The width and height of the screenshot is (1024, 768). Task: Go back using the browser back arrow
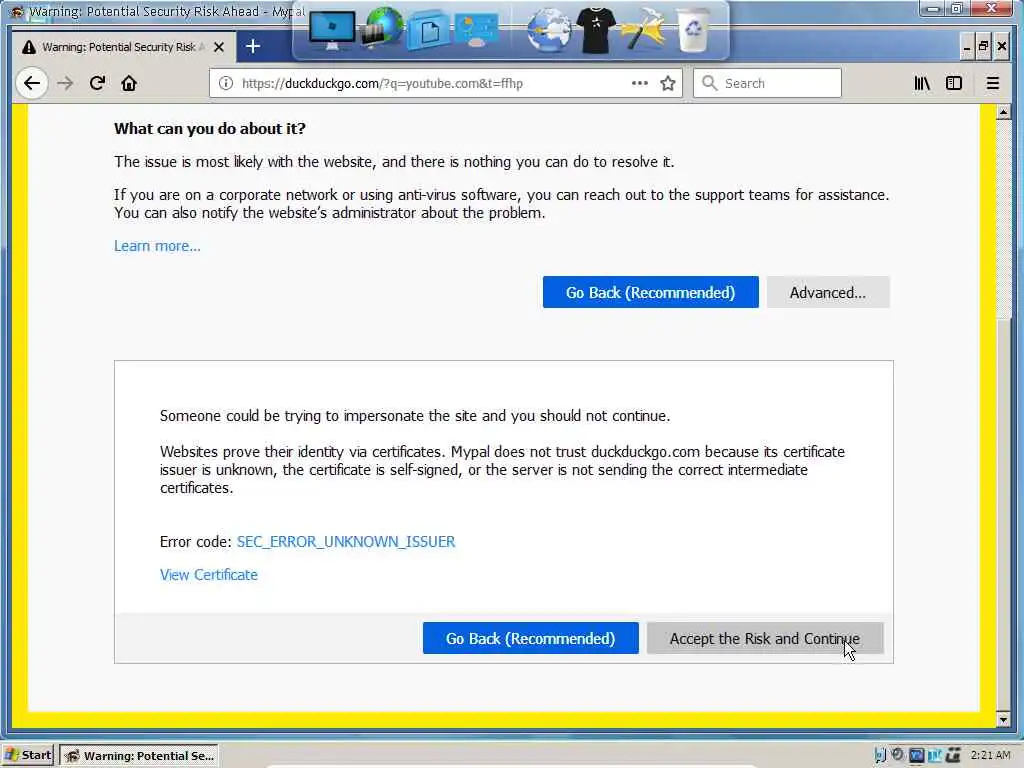pyautogui.click(x=32, y=84)
